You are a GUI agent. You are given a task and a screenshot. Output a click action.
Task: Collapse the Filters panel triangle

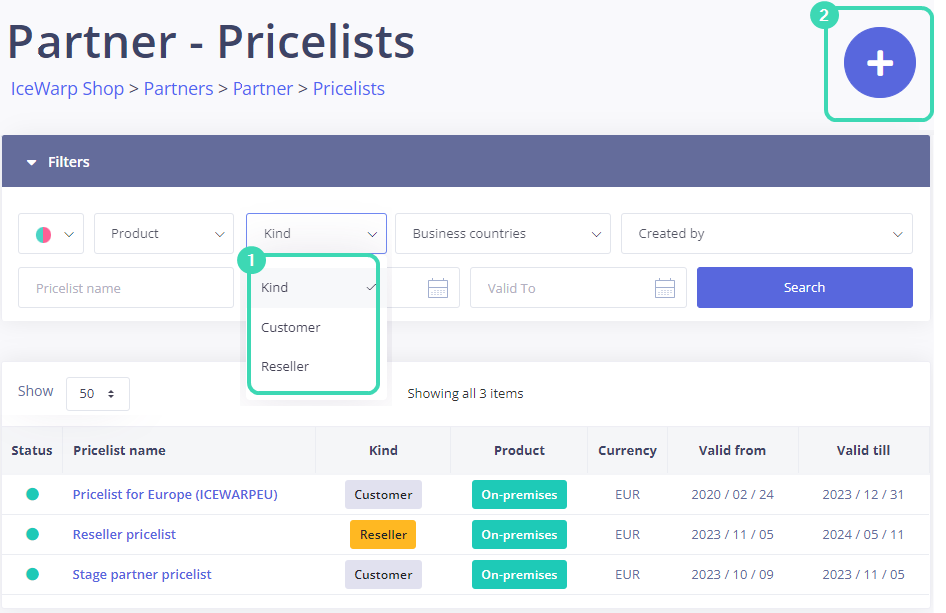(32, 162)
